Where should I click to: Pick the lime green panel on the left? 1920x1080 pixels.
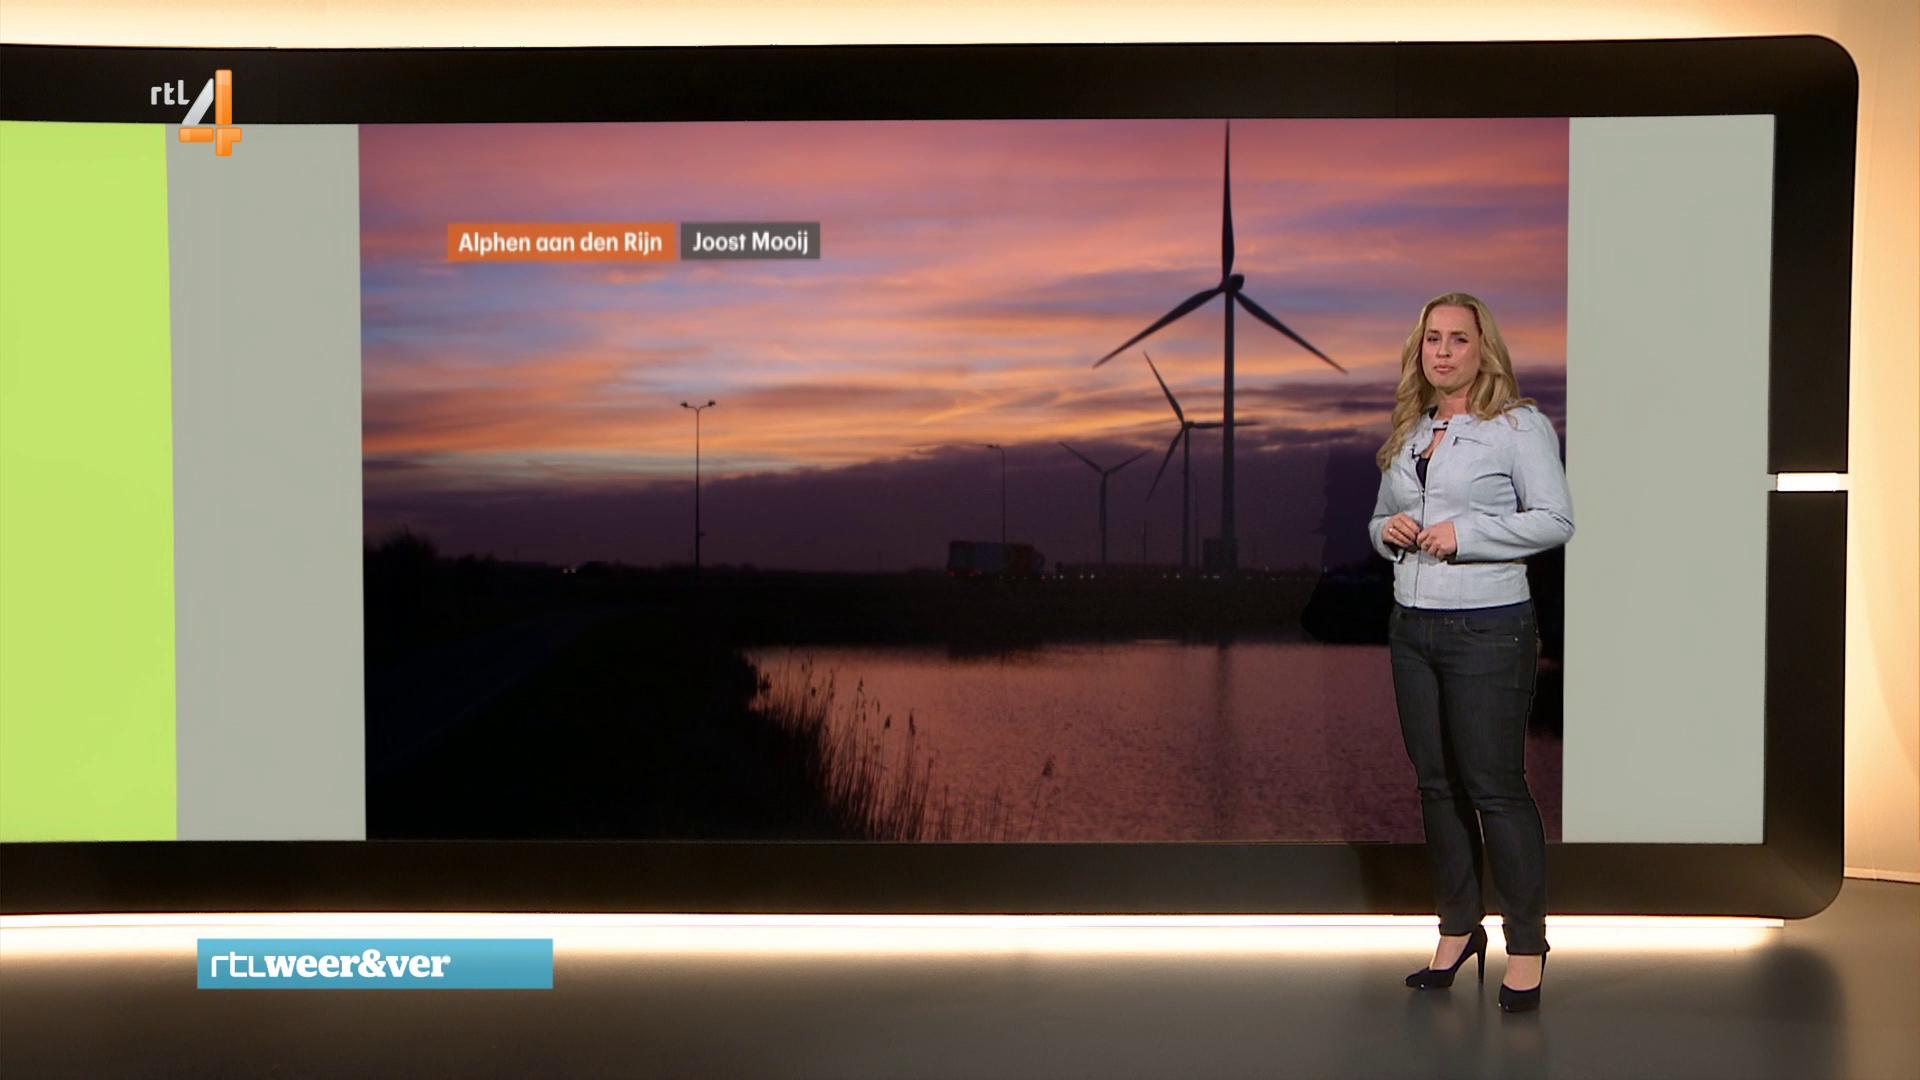coord(85,480)
